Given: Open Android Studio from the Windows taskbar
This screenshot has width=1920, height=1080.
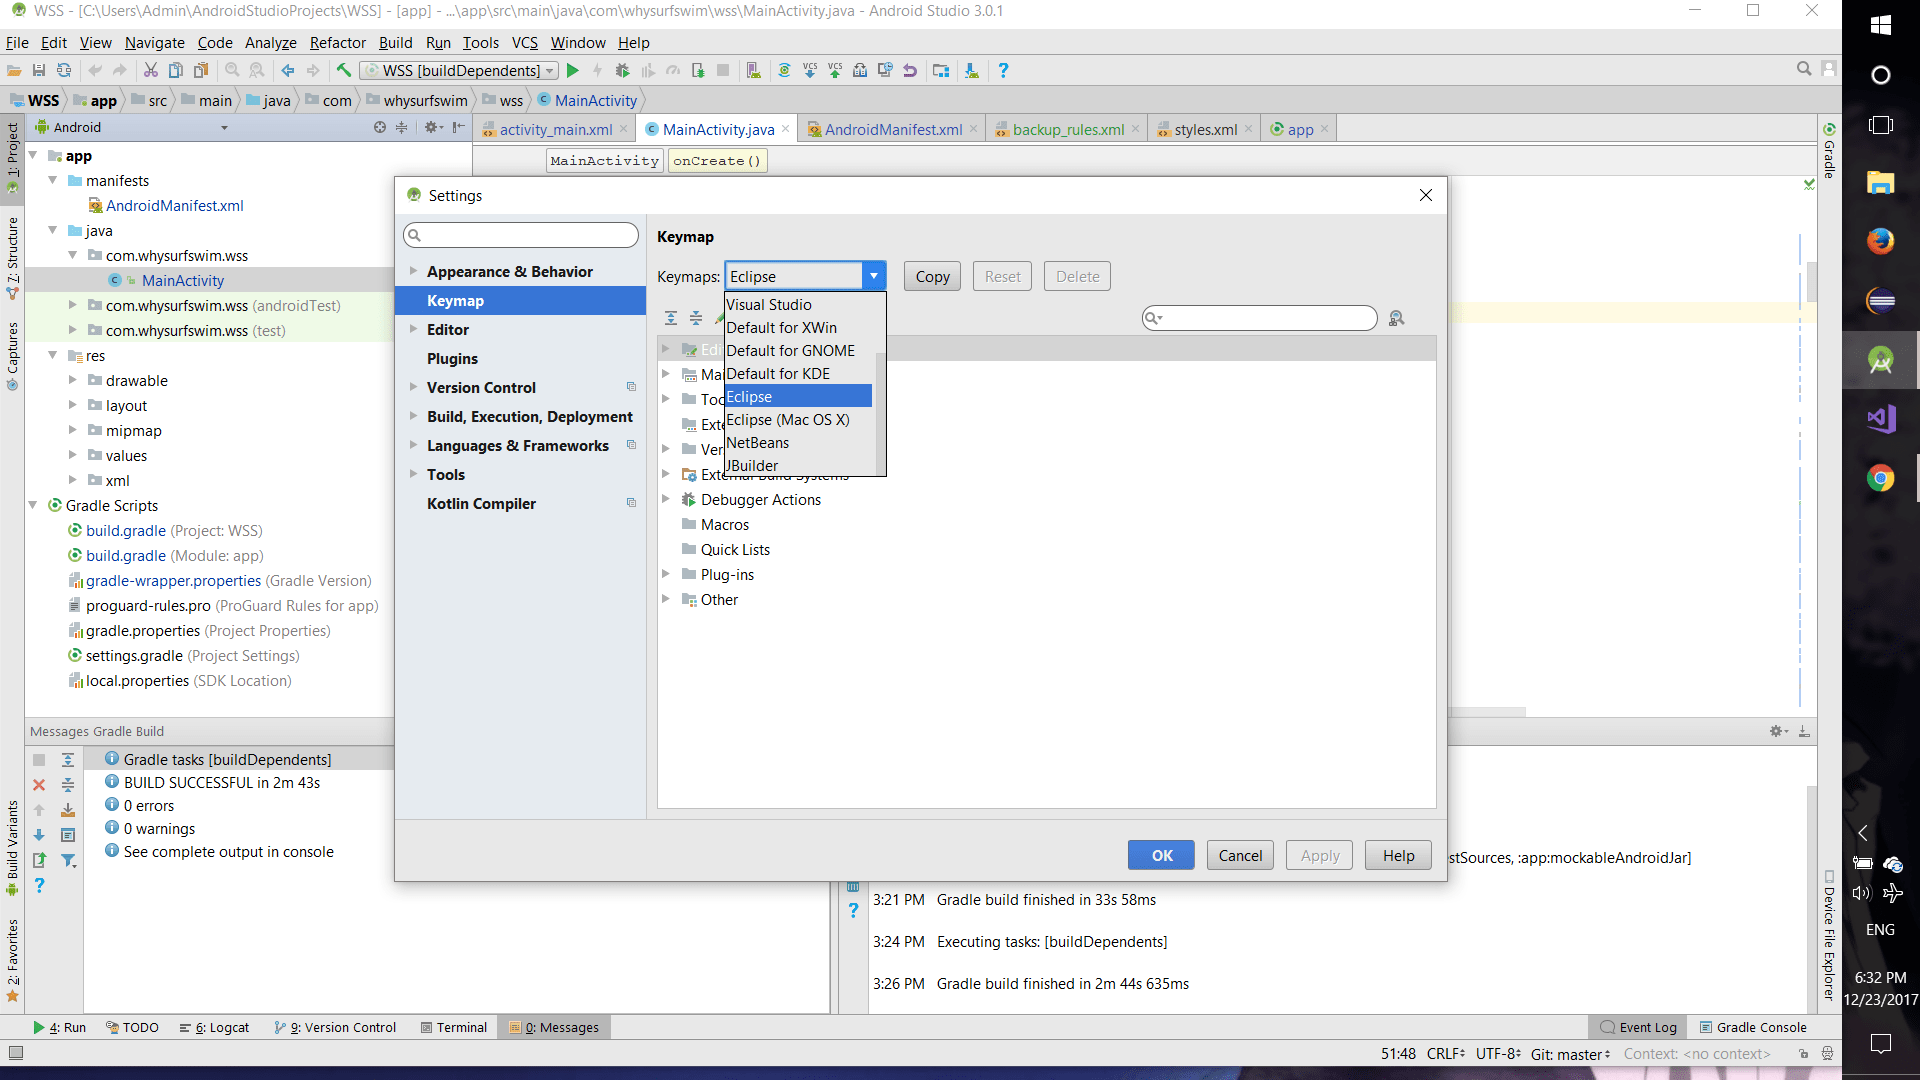Looking at the screenshot, I should pyautogui.click(x=1881, y=360).
